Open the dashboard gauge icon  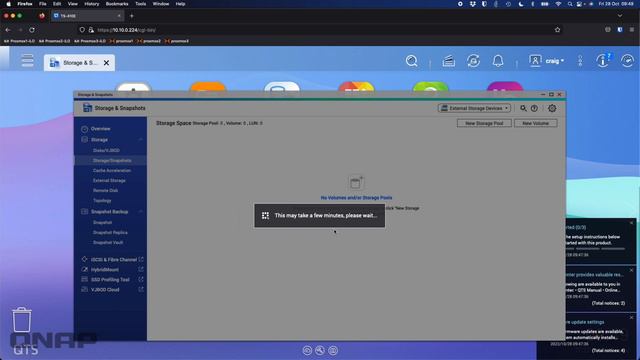[x=627, y=61]
